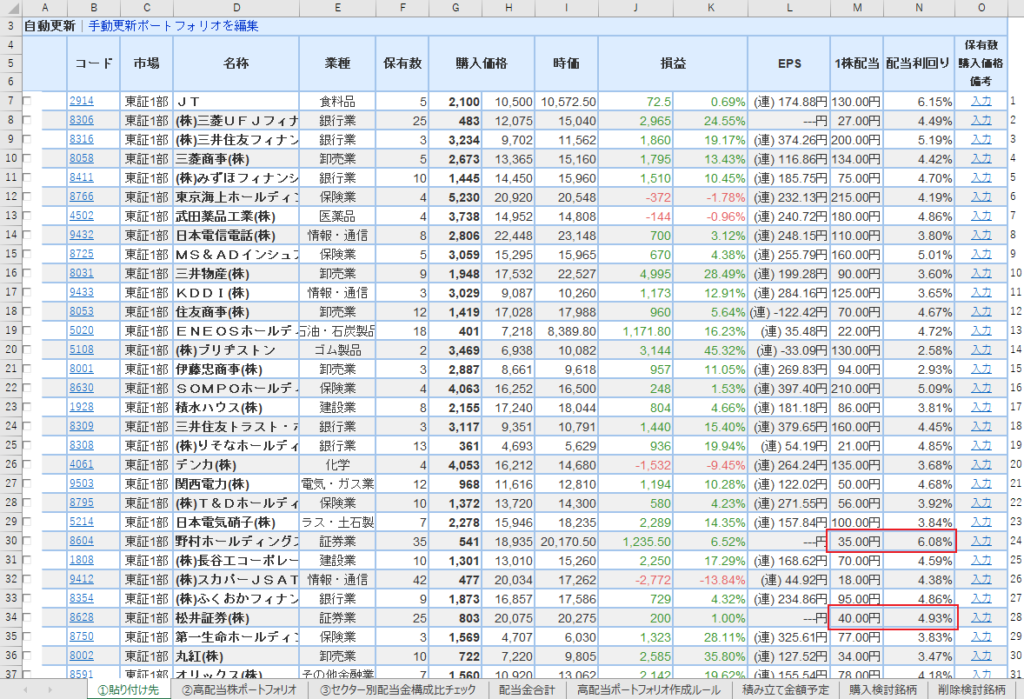Open stock code link 2914
The image size is (1024, 699).
coord(82,101)
